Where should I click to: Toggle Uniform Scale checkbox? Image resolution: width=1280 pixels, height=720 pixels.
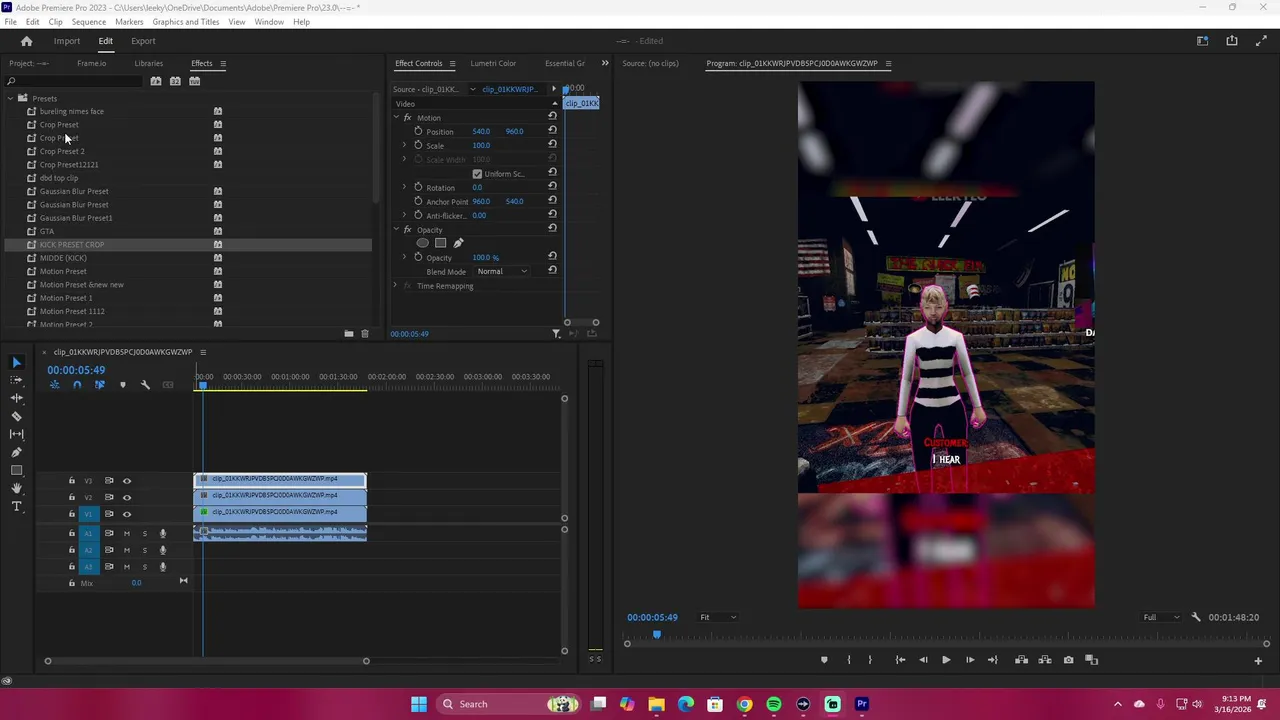(x=477, y=174)
